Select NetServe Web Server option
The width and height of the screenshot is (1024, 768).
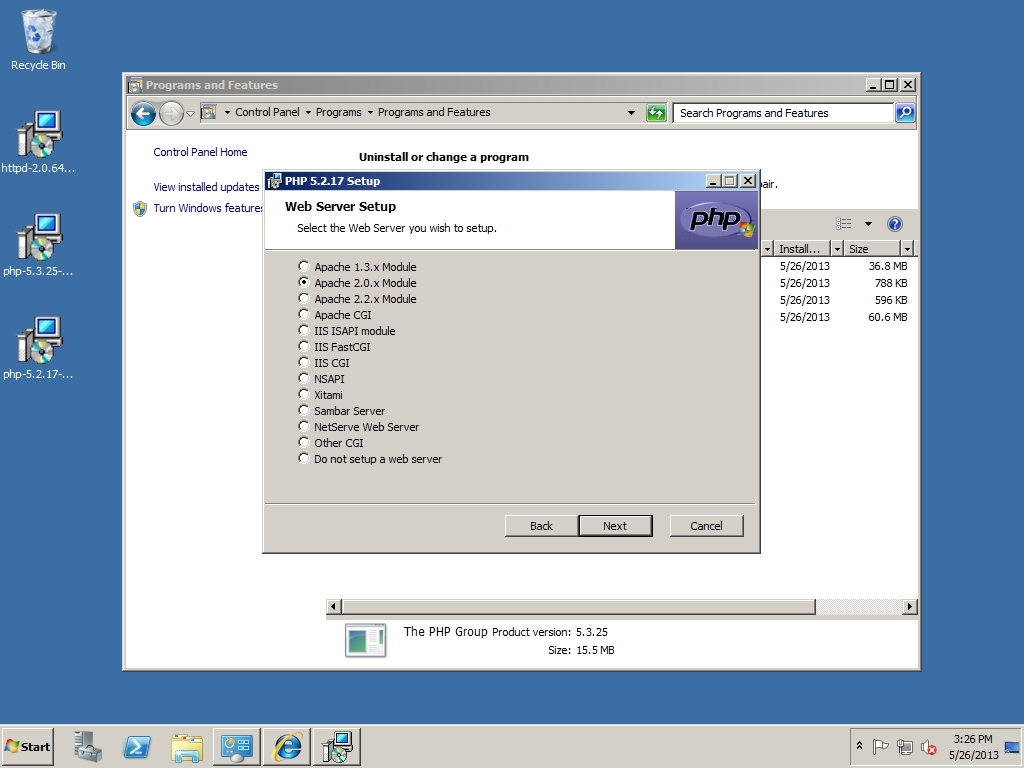point(304,426)
